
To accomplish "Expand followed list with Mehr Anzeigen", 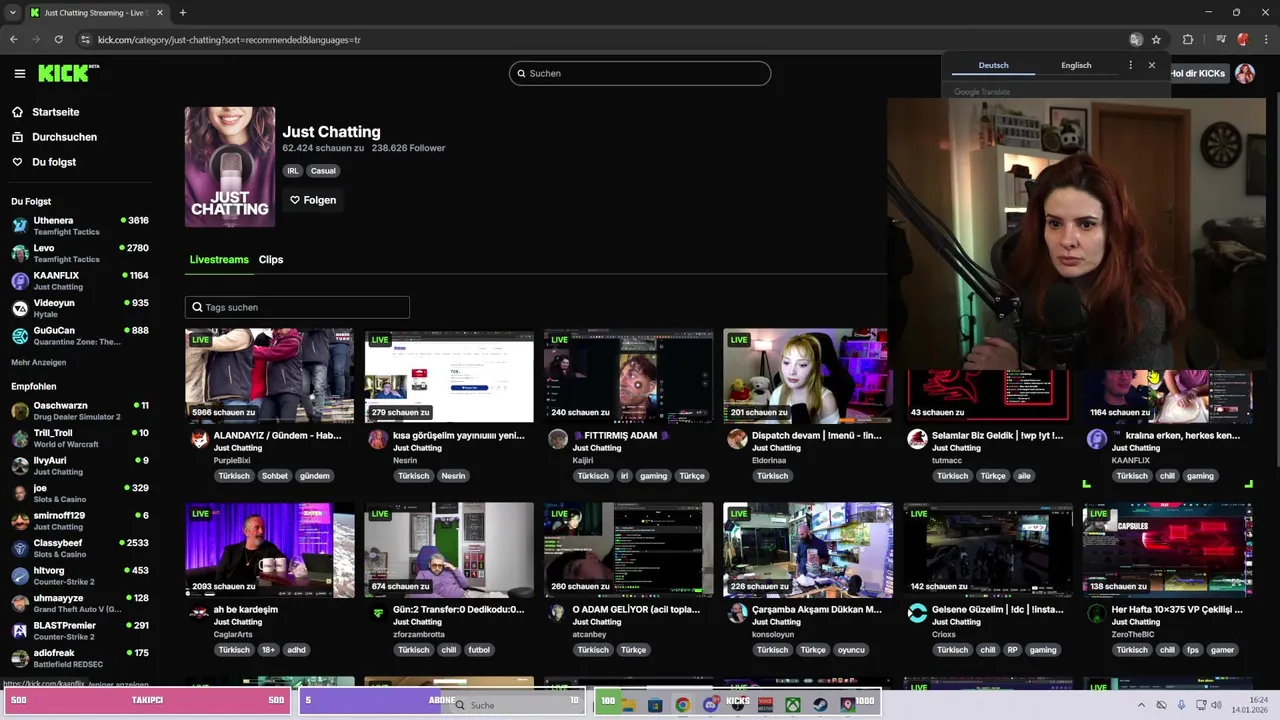I will (39, 362).
